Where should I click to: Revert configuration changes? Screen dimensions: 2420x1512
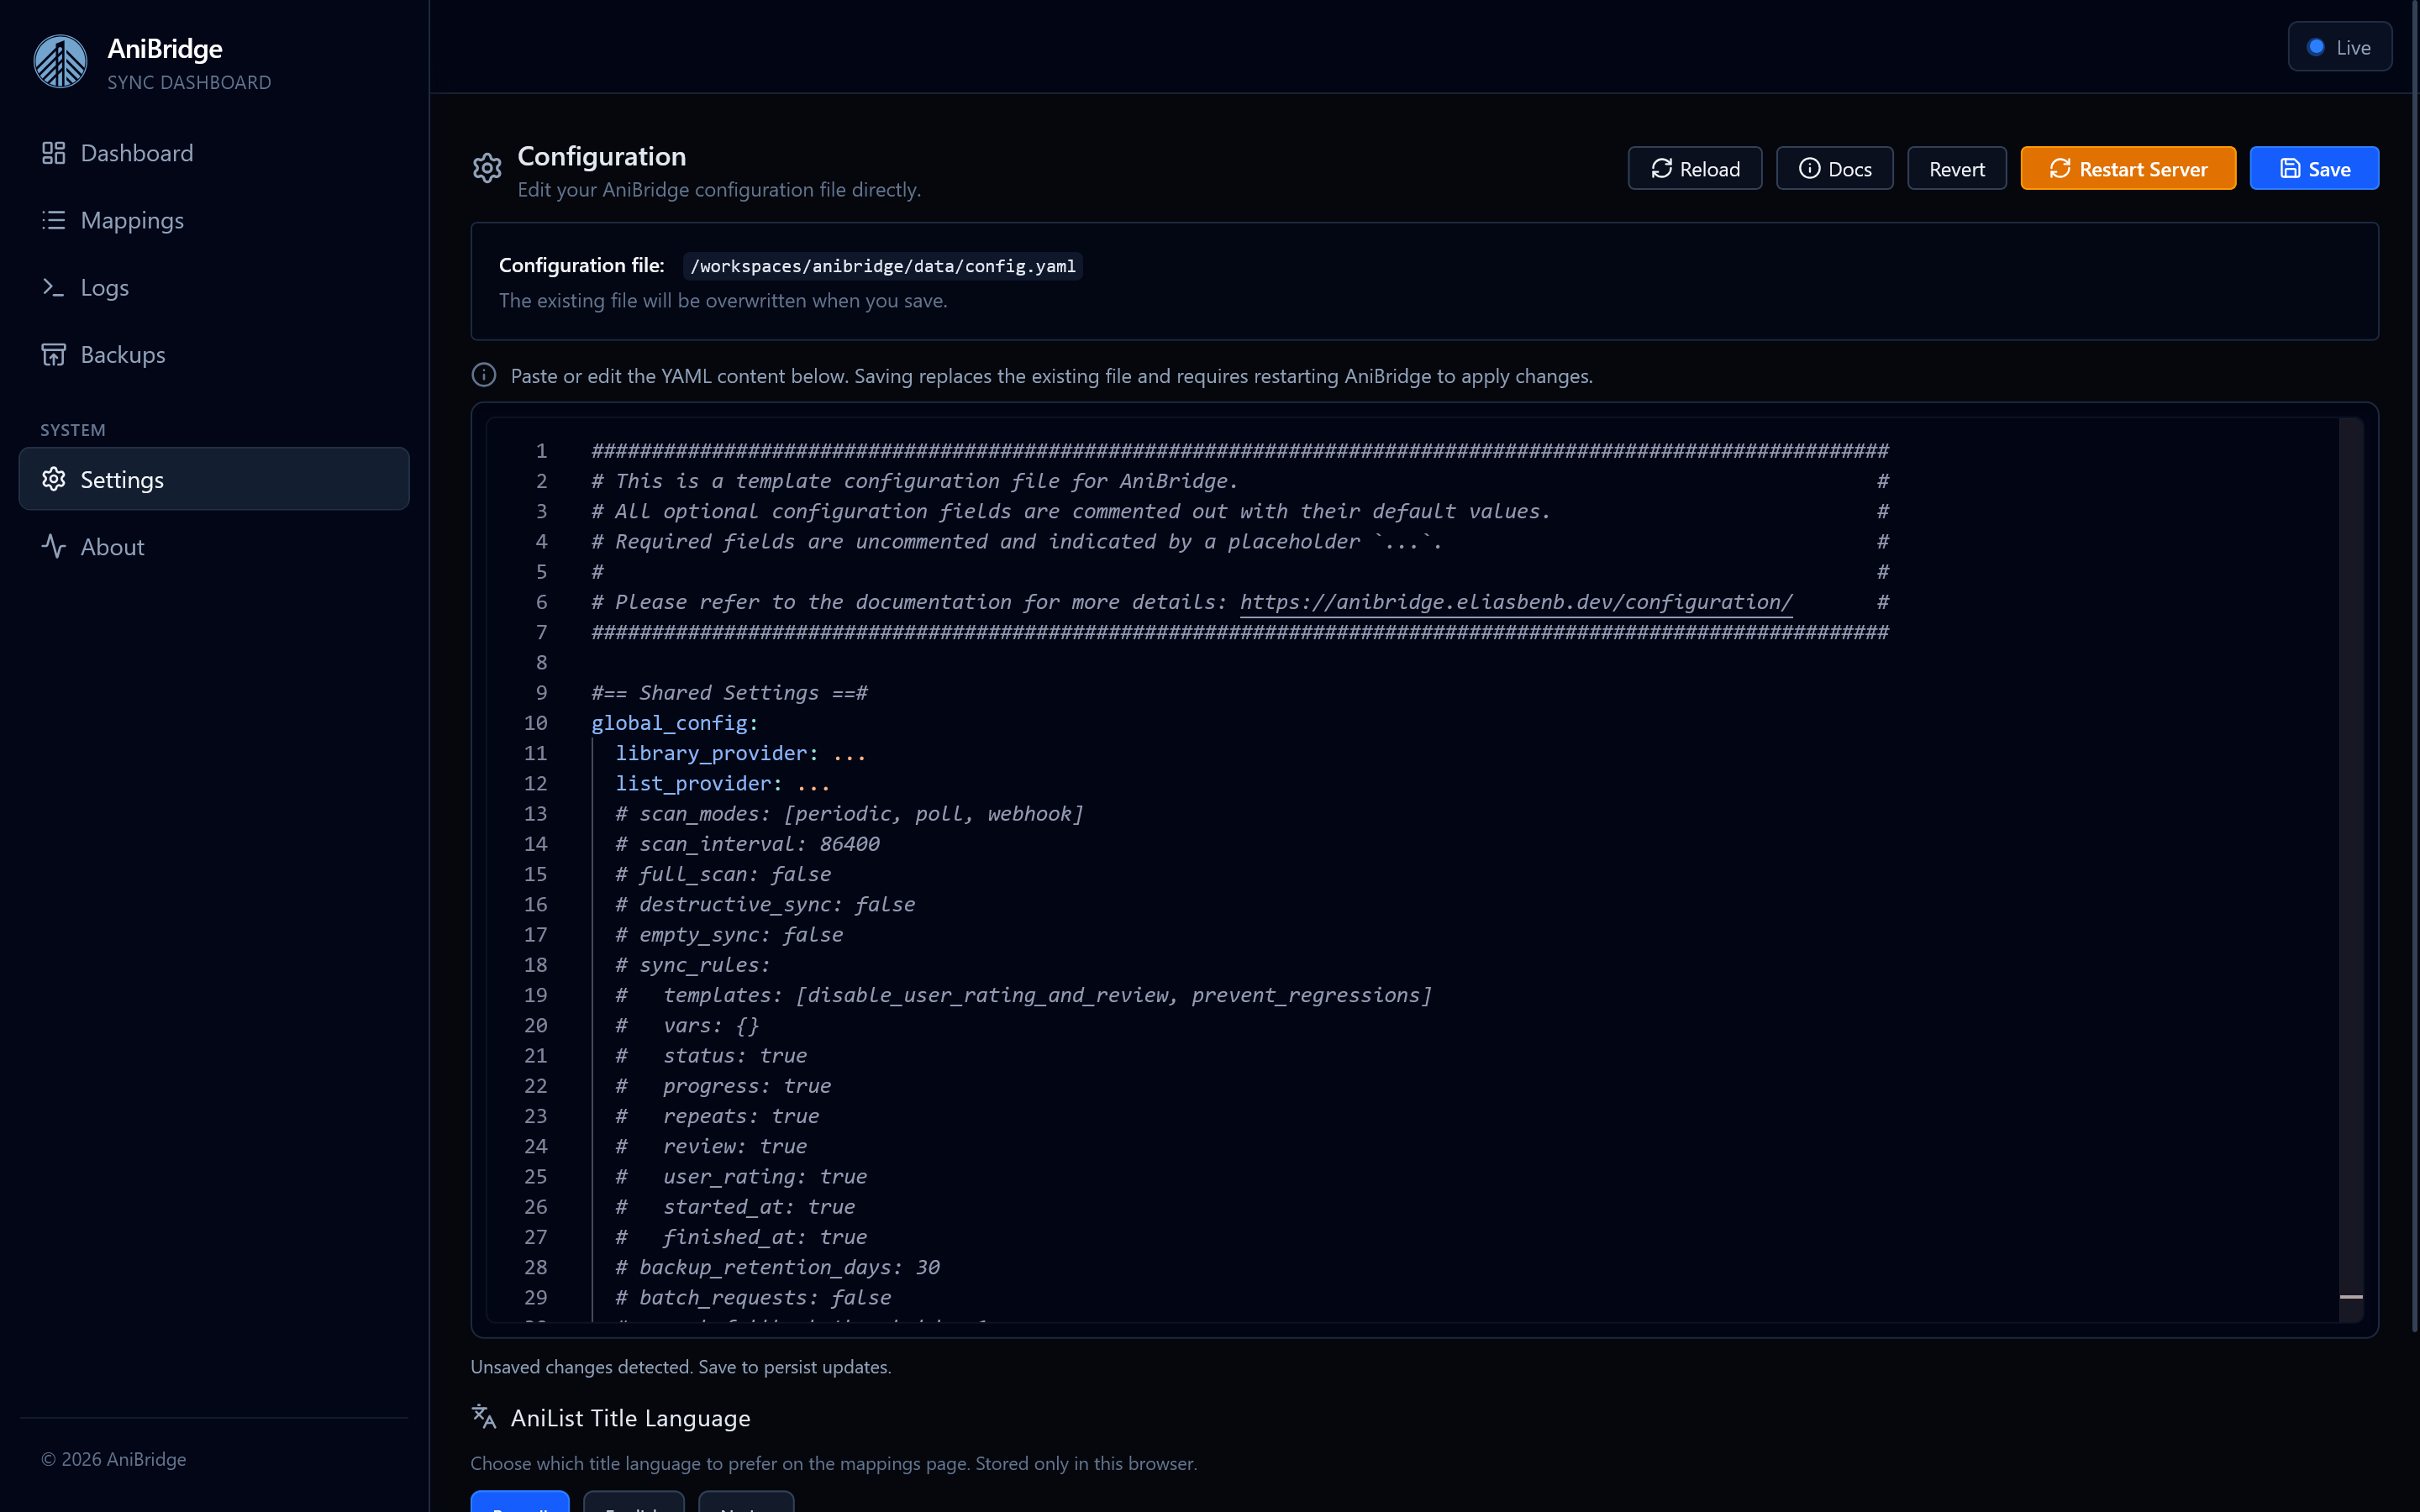pyautogui.click(x=1956, y=169)
